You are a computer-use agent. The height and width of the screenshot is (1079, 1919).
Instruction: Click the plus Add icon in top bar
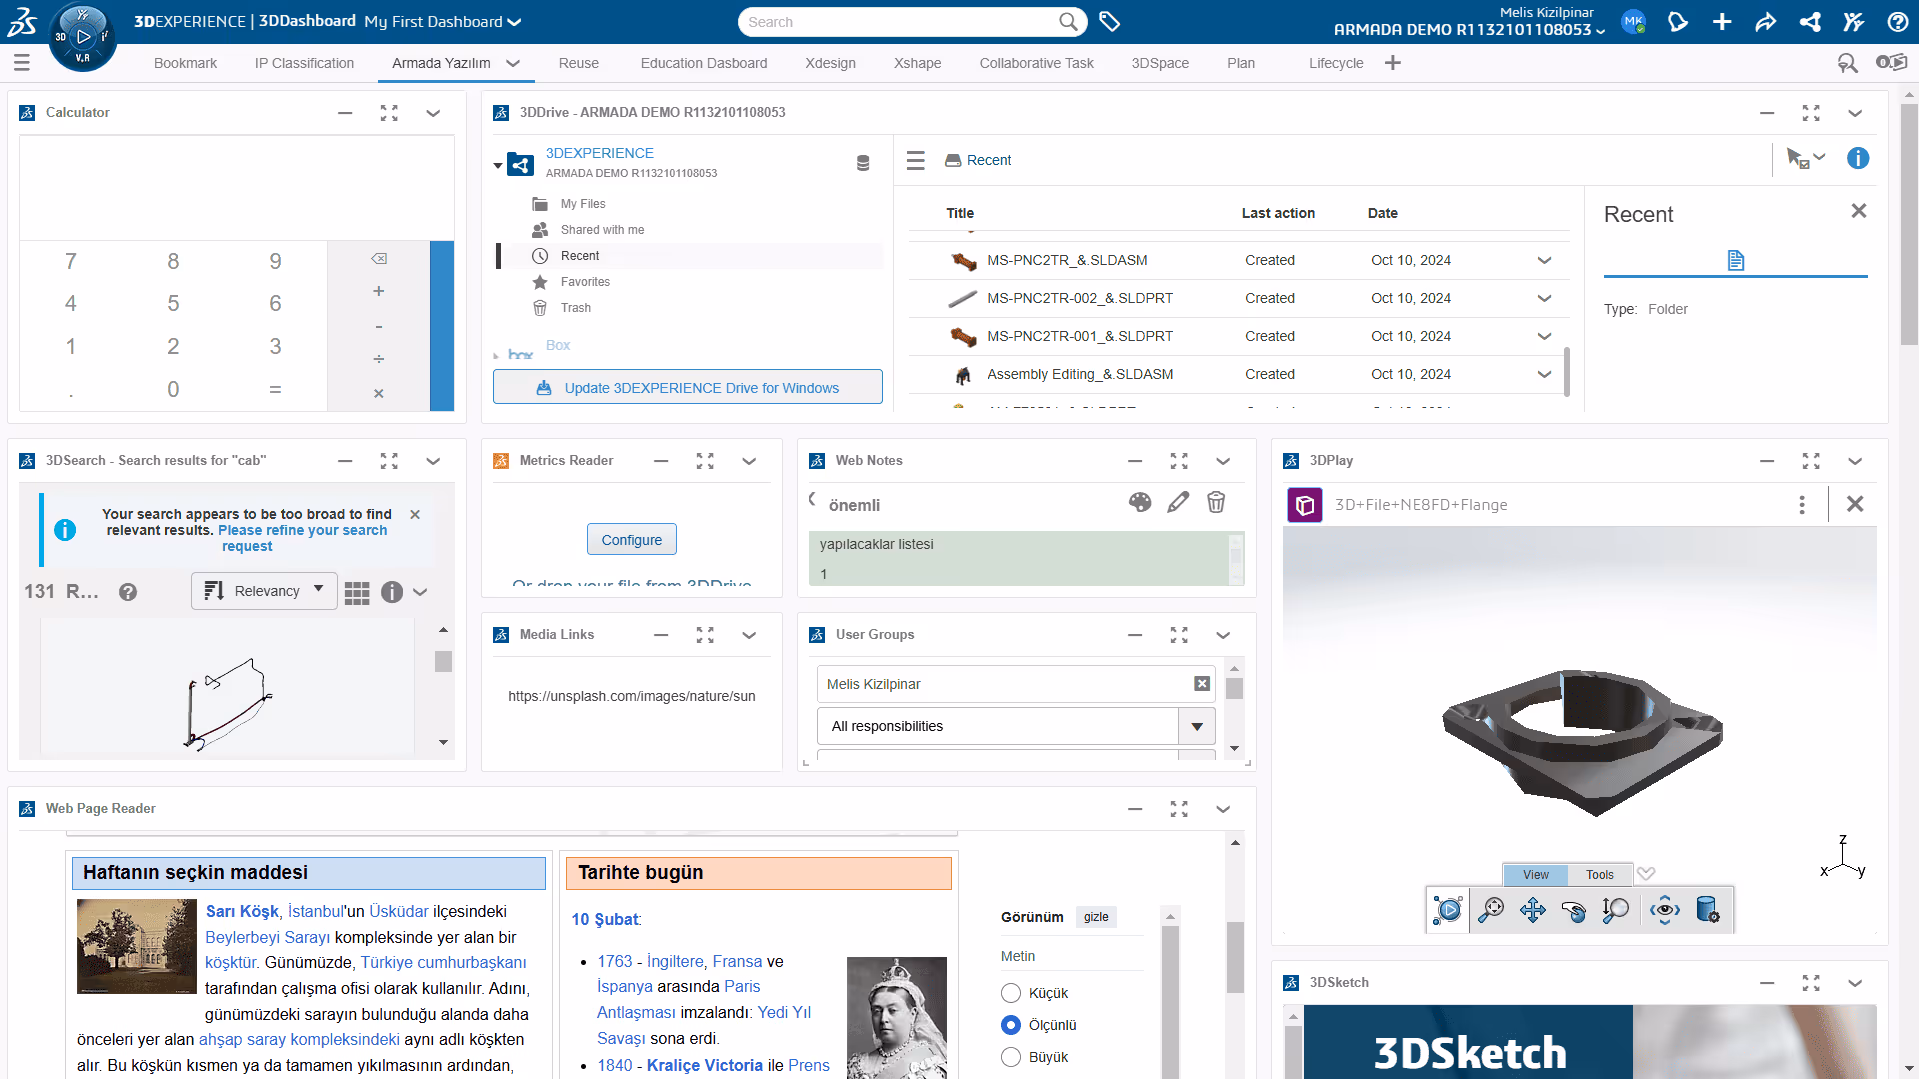(1722, 21)
